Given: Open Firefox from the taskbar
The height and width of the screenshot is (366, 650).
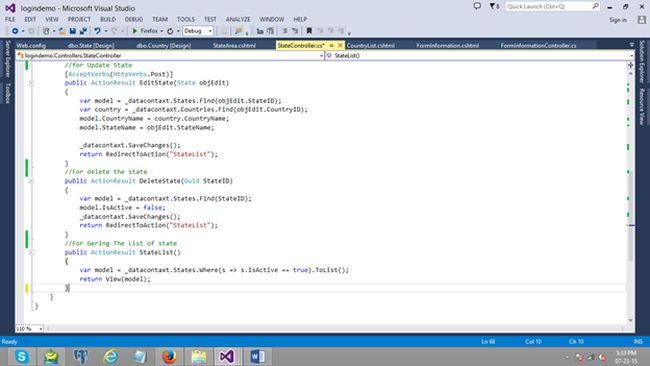Looking at the screenshot, I should tap(169, 356).
